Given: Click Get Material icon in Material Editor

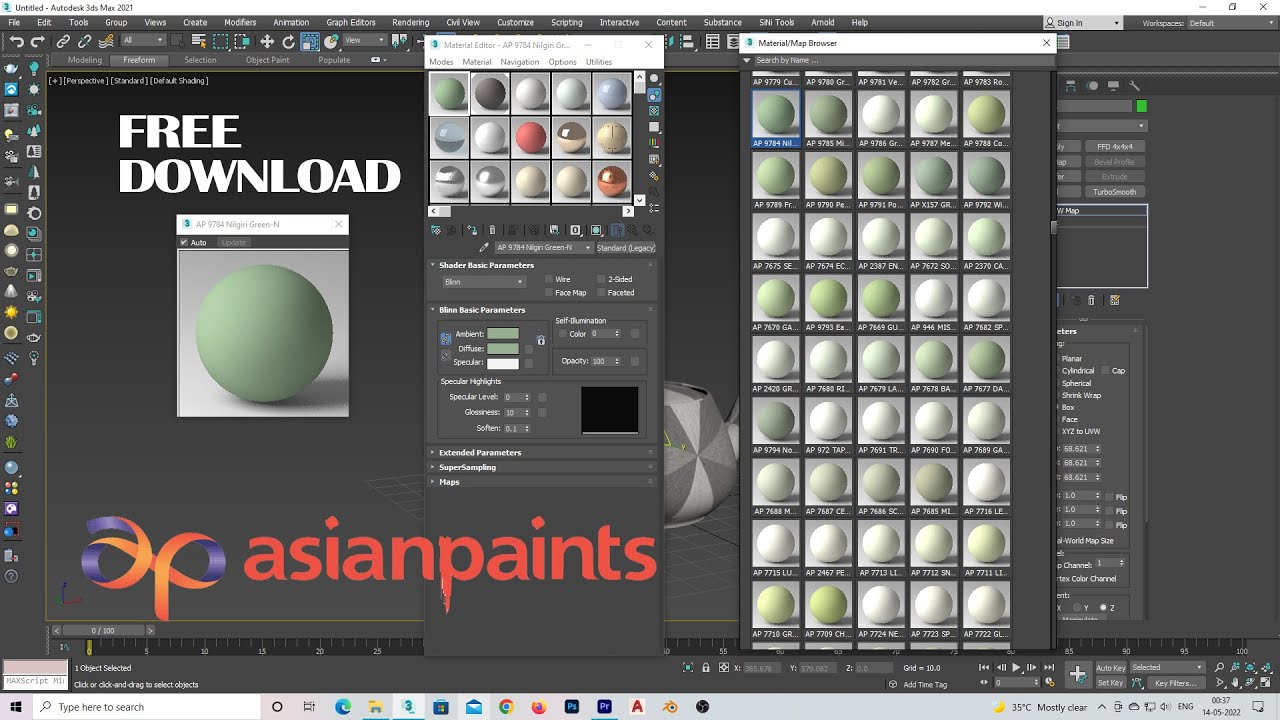Looking at the screenshot, I should tap(436, 230).
